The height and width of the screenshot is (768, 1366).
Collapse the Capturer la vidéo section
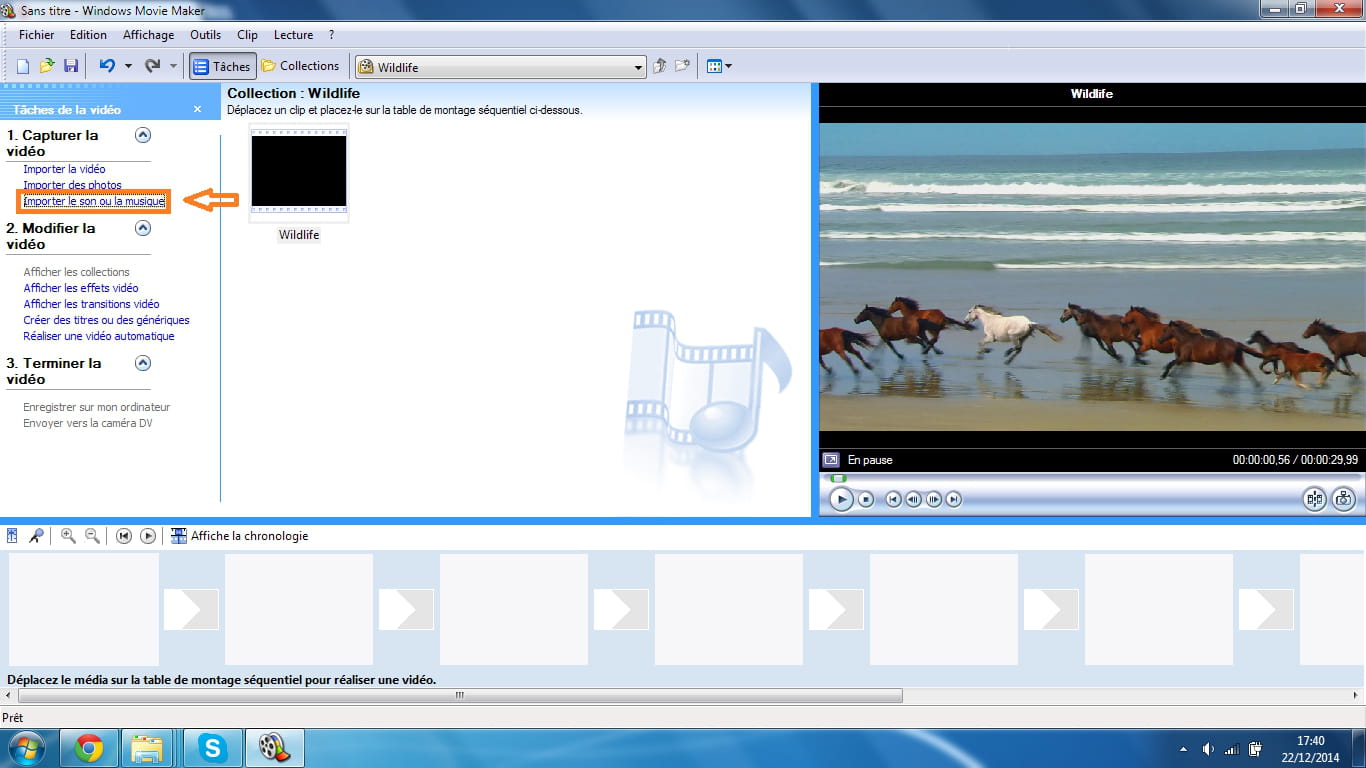(x=143, y=135)
